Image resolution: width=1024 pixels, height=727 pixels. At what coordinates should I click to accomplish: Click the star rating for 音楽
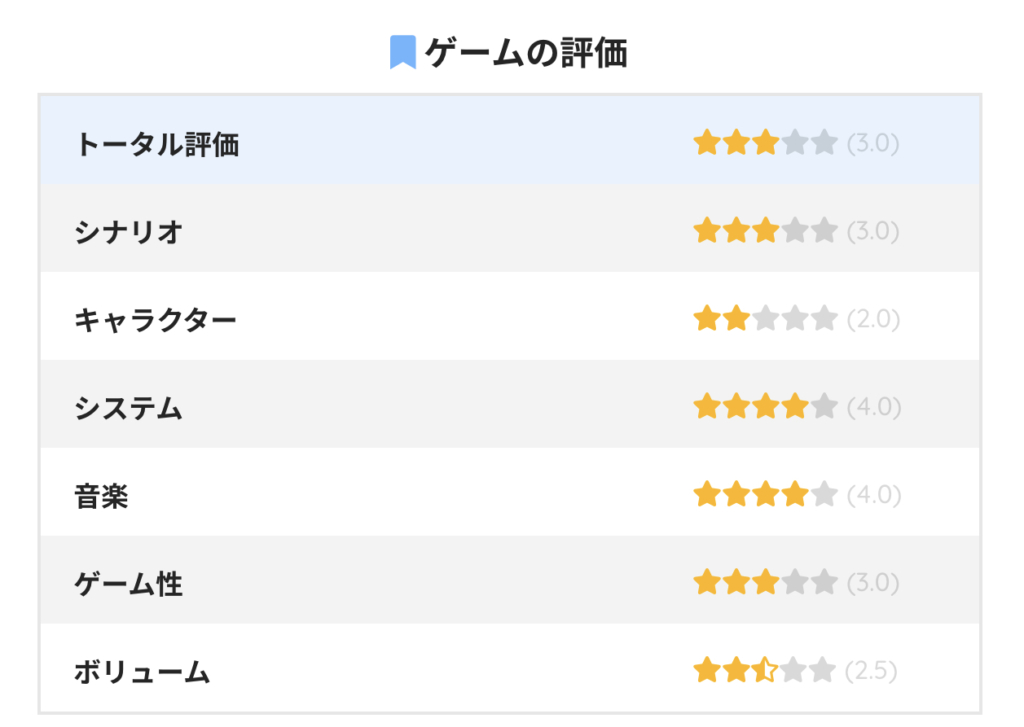(765, 495)
